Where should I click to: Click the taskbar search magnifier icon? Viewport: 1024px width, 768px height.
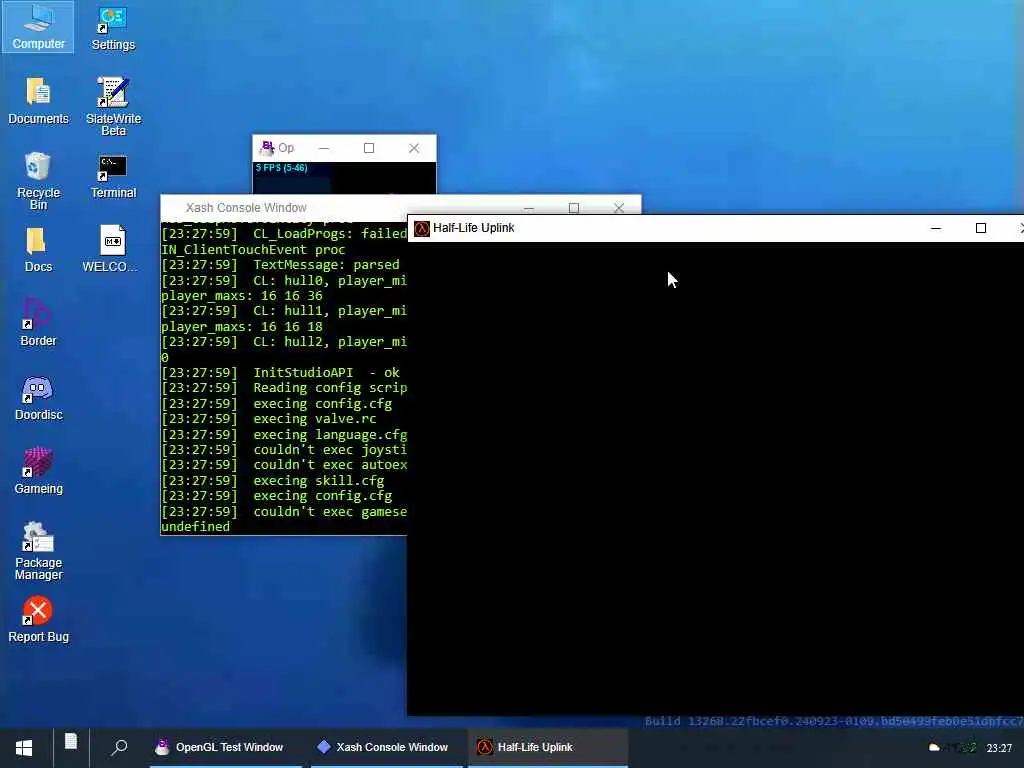click(119, 747)
